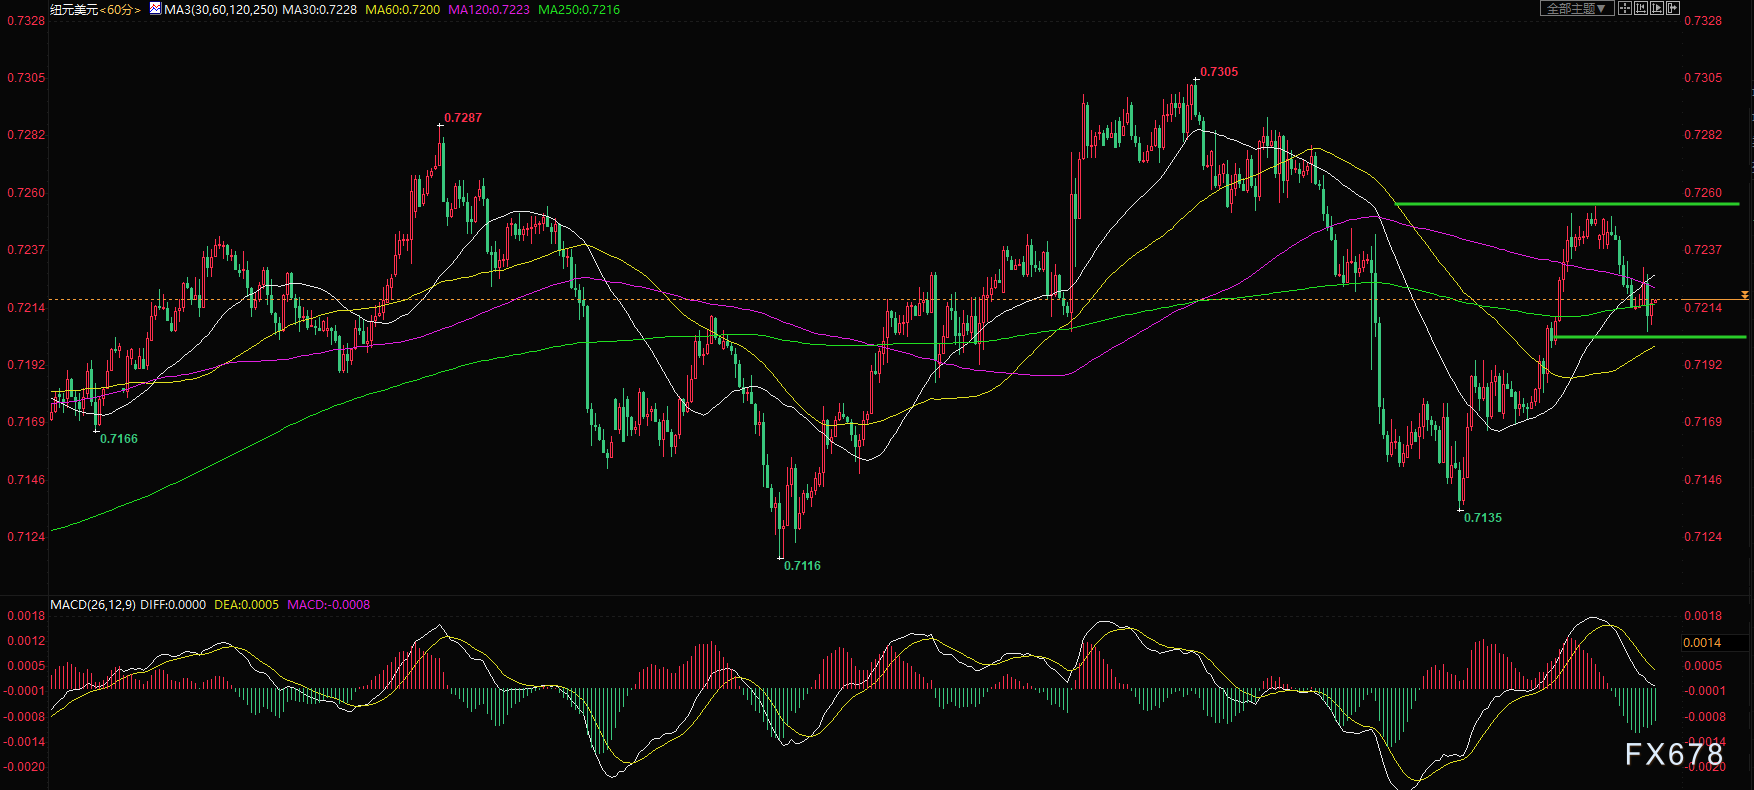This screenshot has height=790, width=1754.
Task: Click the MA250:0.7216 value
Action: click(579, 9)
